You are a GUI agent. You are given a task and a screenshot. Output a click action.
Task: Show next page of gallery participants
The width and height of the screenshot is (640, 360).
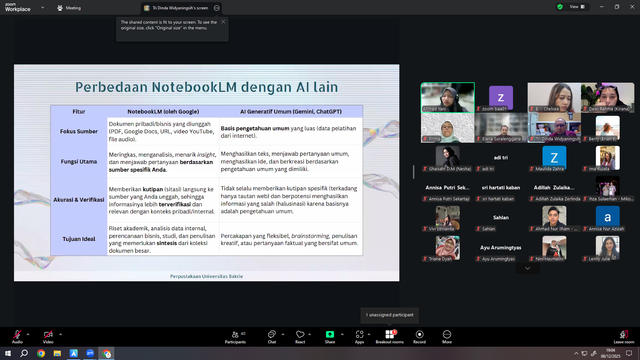pyautogui.click(x=528, y=268)
